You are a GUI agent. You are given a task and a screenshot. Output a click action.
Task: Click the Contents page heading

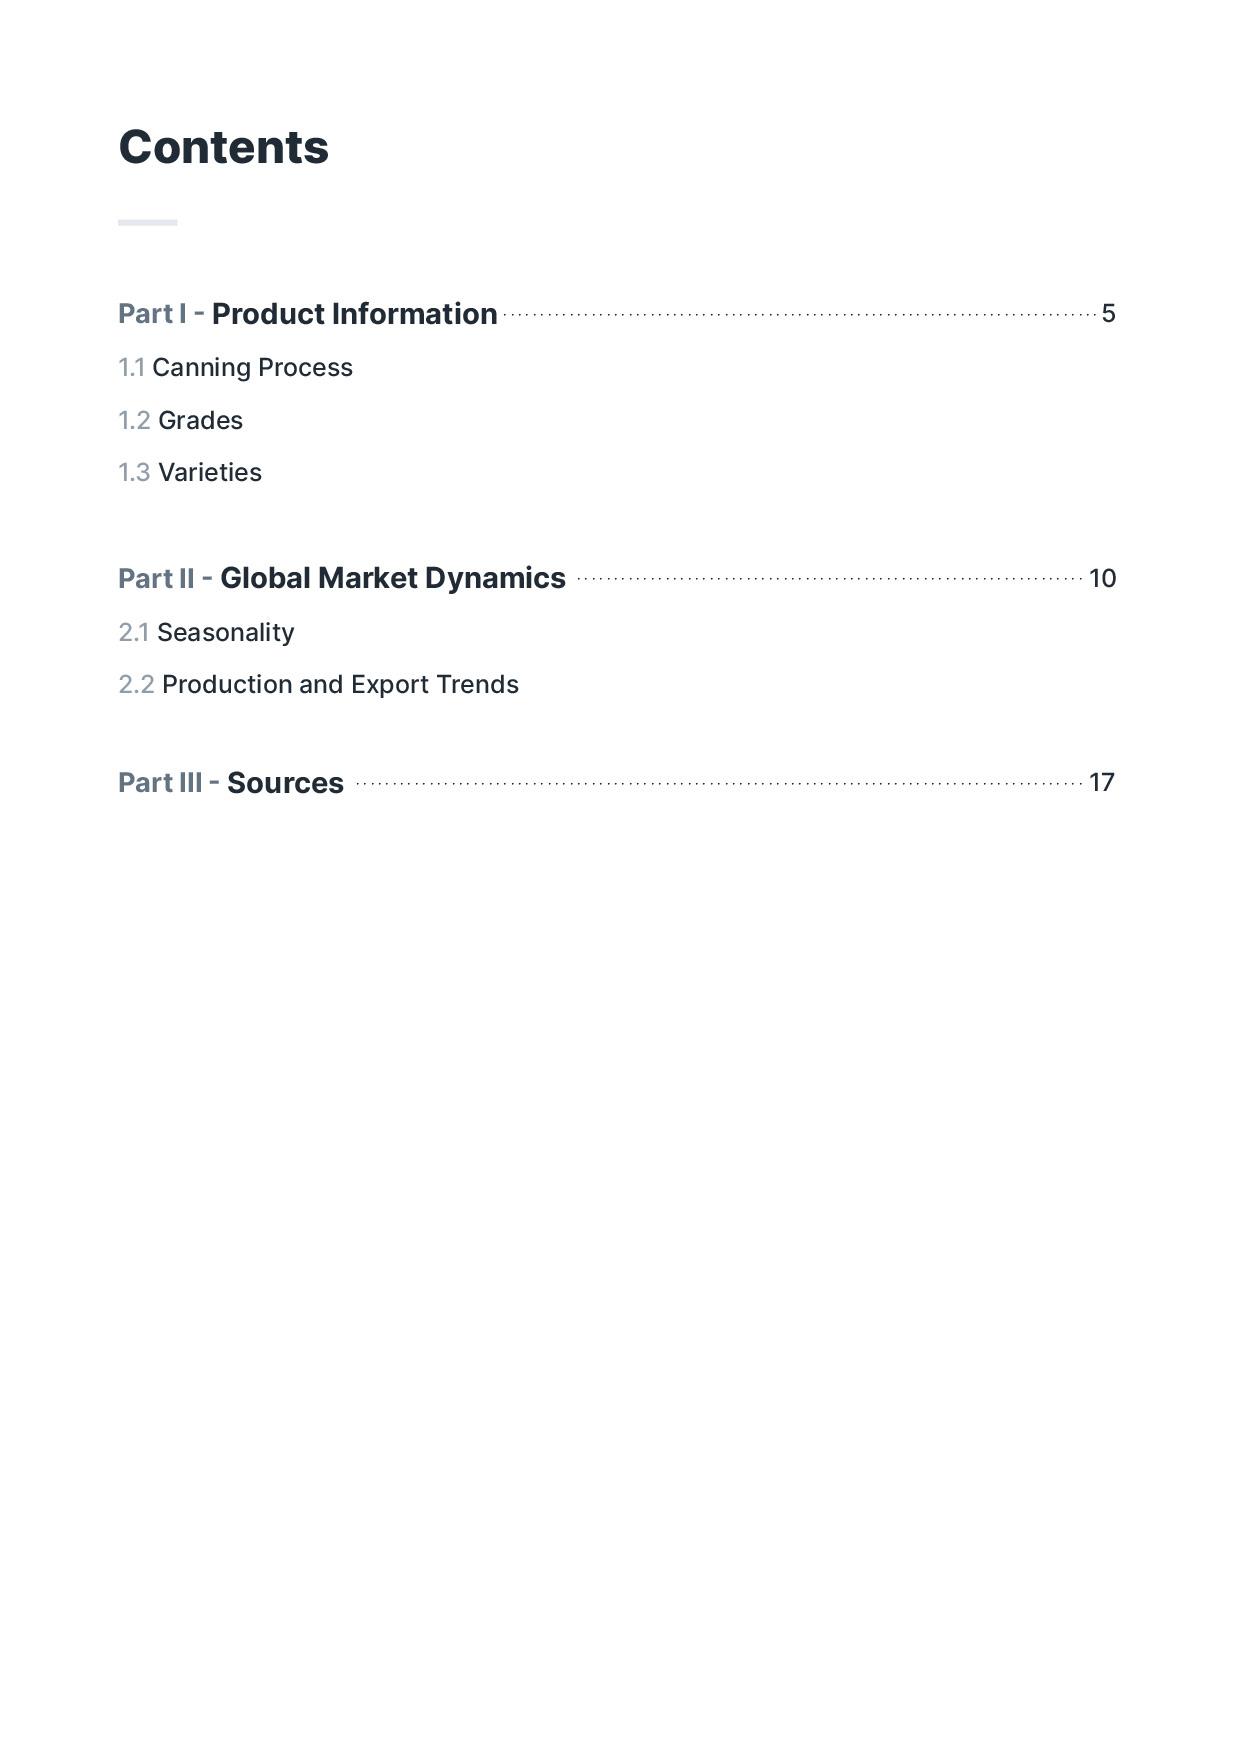[223, 148]
